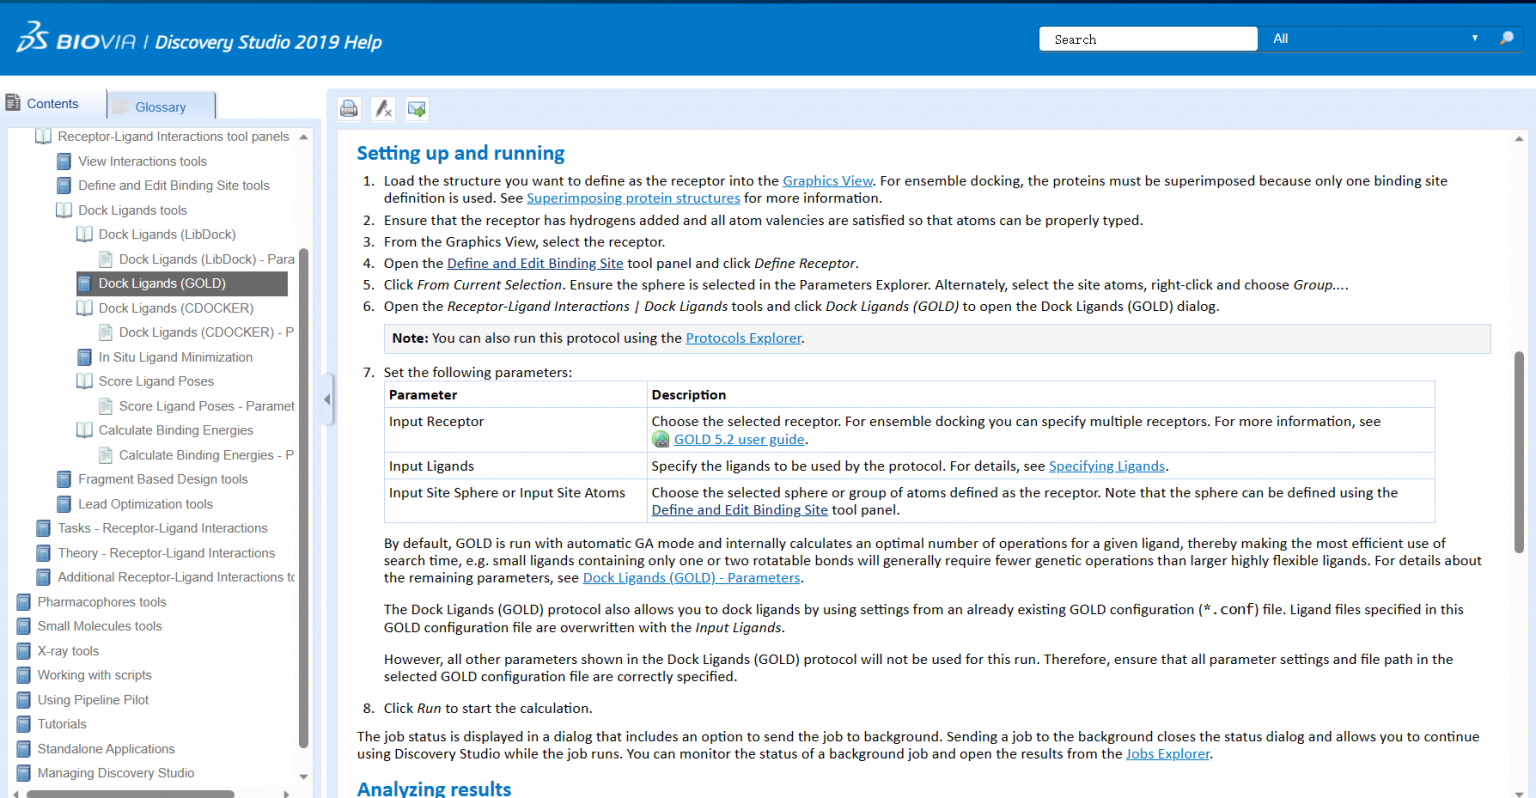Open the Superimposing protein structures link

tap(633, 198)
